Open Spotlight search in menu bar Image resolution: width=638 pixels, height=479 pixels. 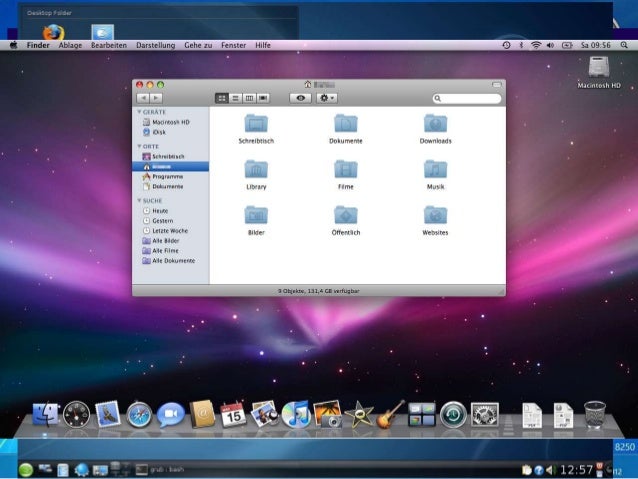click(x=624, y=45)
